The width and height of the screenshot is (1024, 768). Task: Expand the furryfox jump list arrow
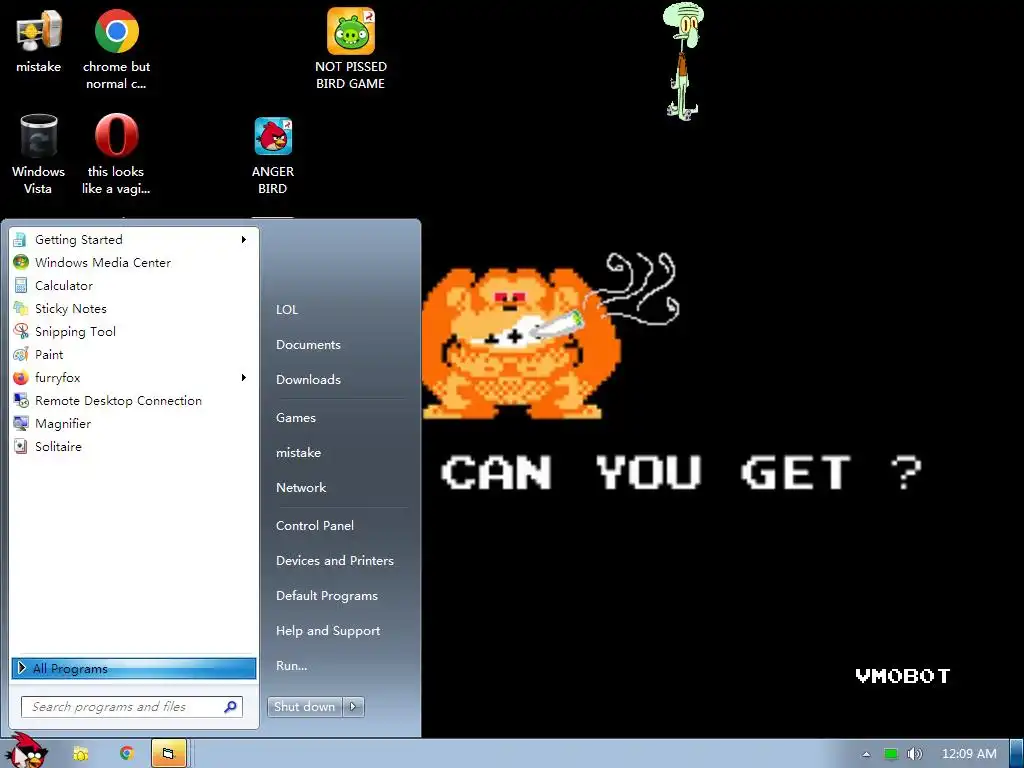click(x=244, y=377)
